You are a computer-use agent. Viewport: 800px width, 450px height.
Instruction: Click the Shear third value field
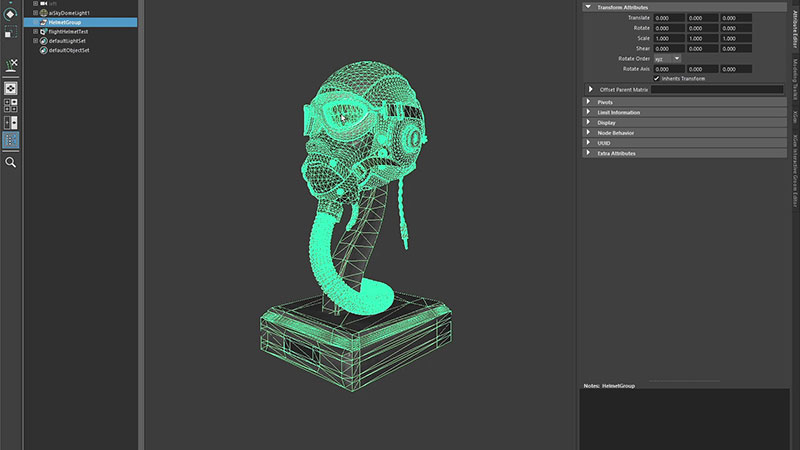[x=736, y=48]
